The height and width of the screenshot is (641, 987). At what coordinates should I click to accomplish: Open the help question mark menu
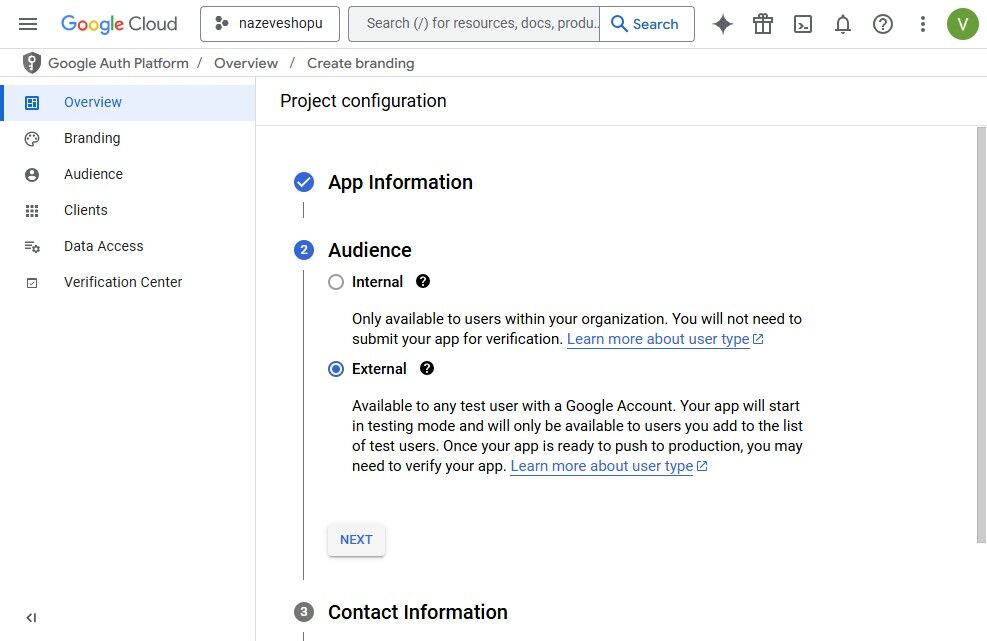(x=883, y=24)
